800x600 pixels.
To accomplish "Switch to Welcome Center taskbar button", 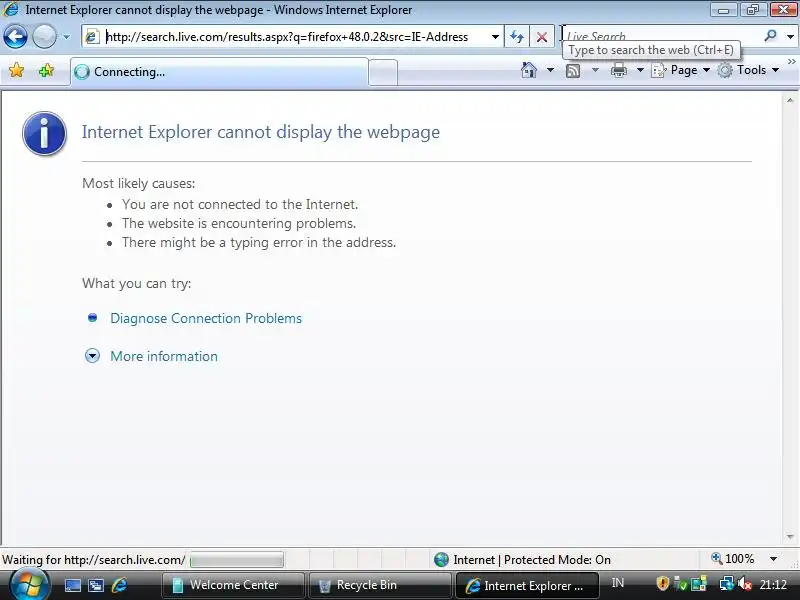I will [x=233, y=585].
